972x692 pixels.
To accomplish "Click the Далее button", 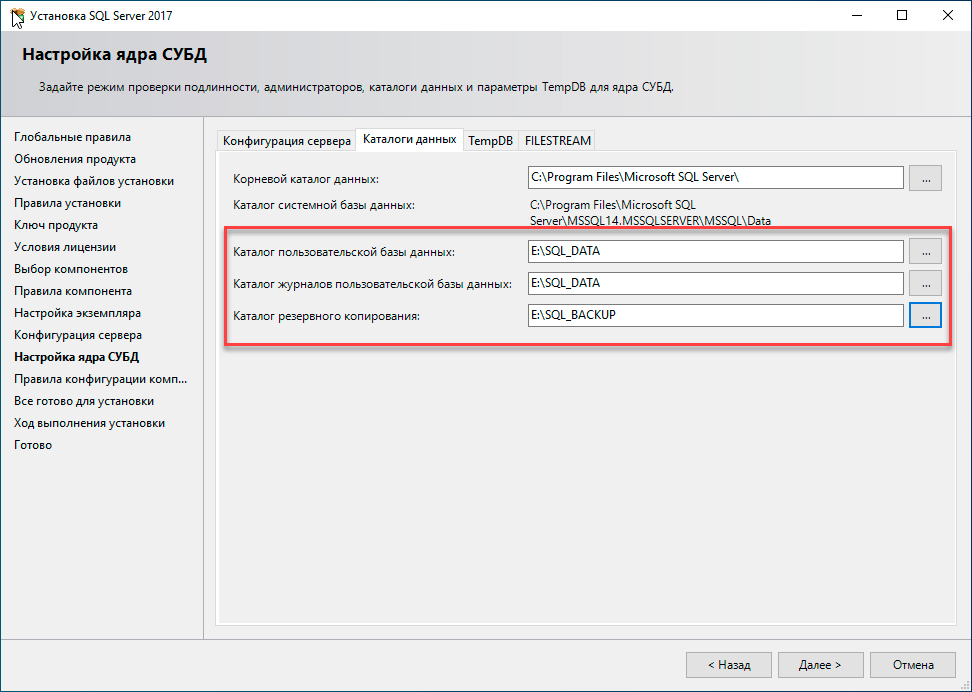I will click(x=820, y=664).
